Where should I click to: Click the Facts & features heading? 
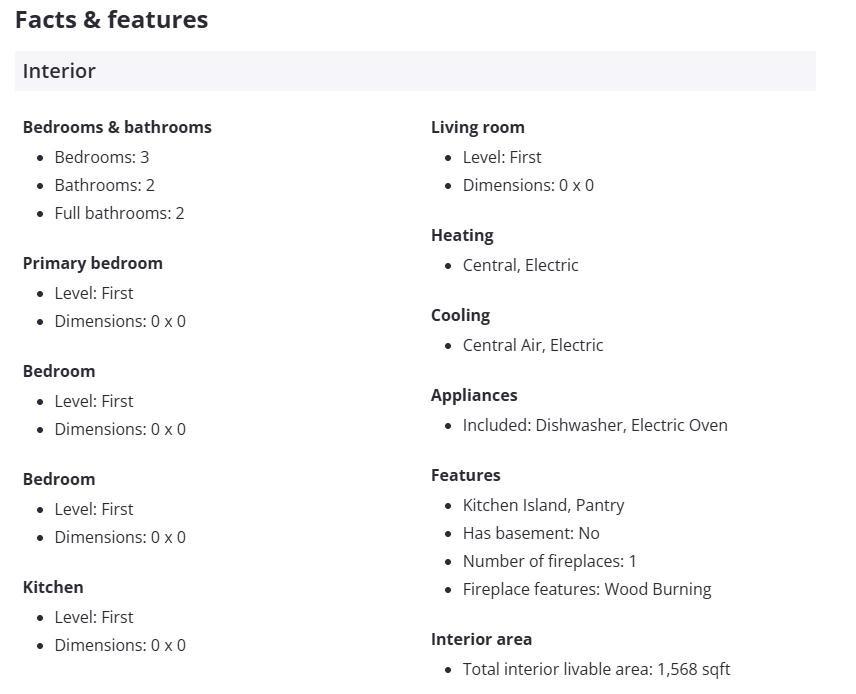[111, 20]
